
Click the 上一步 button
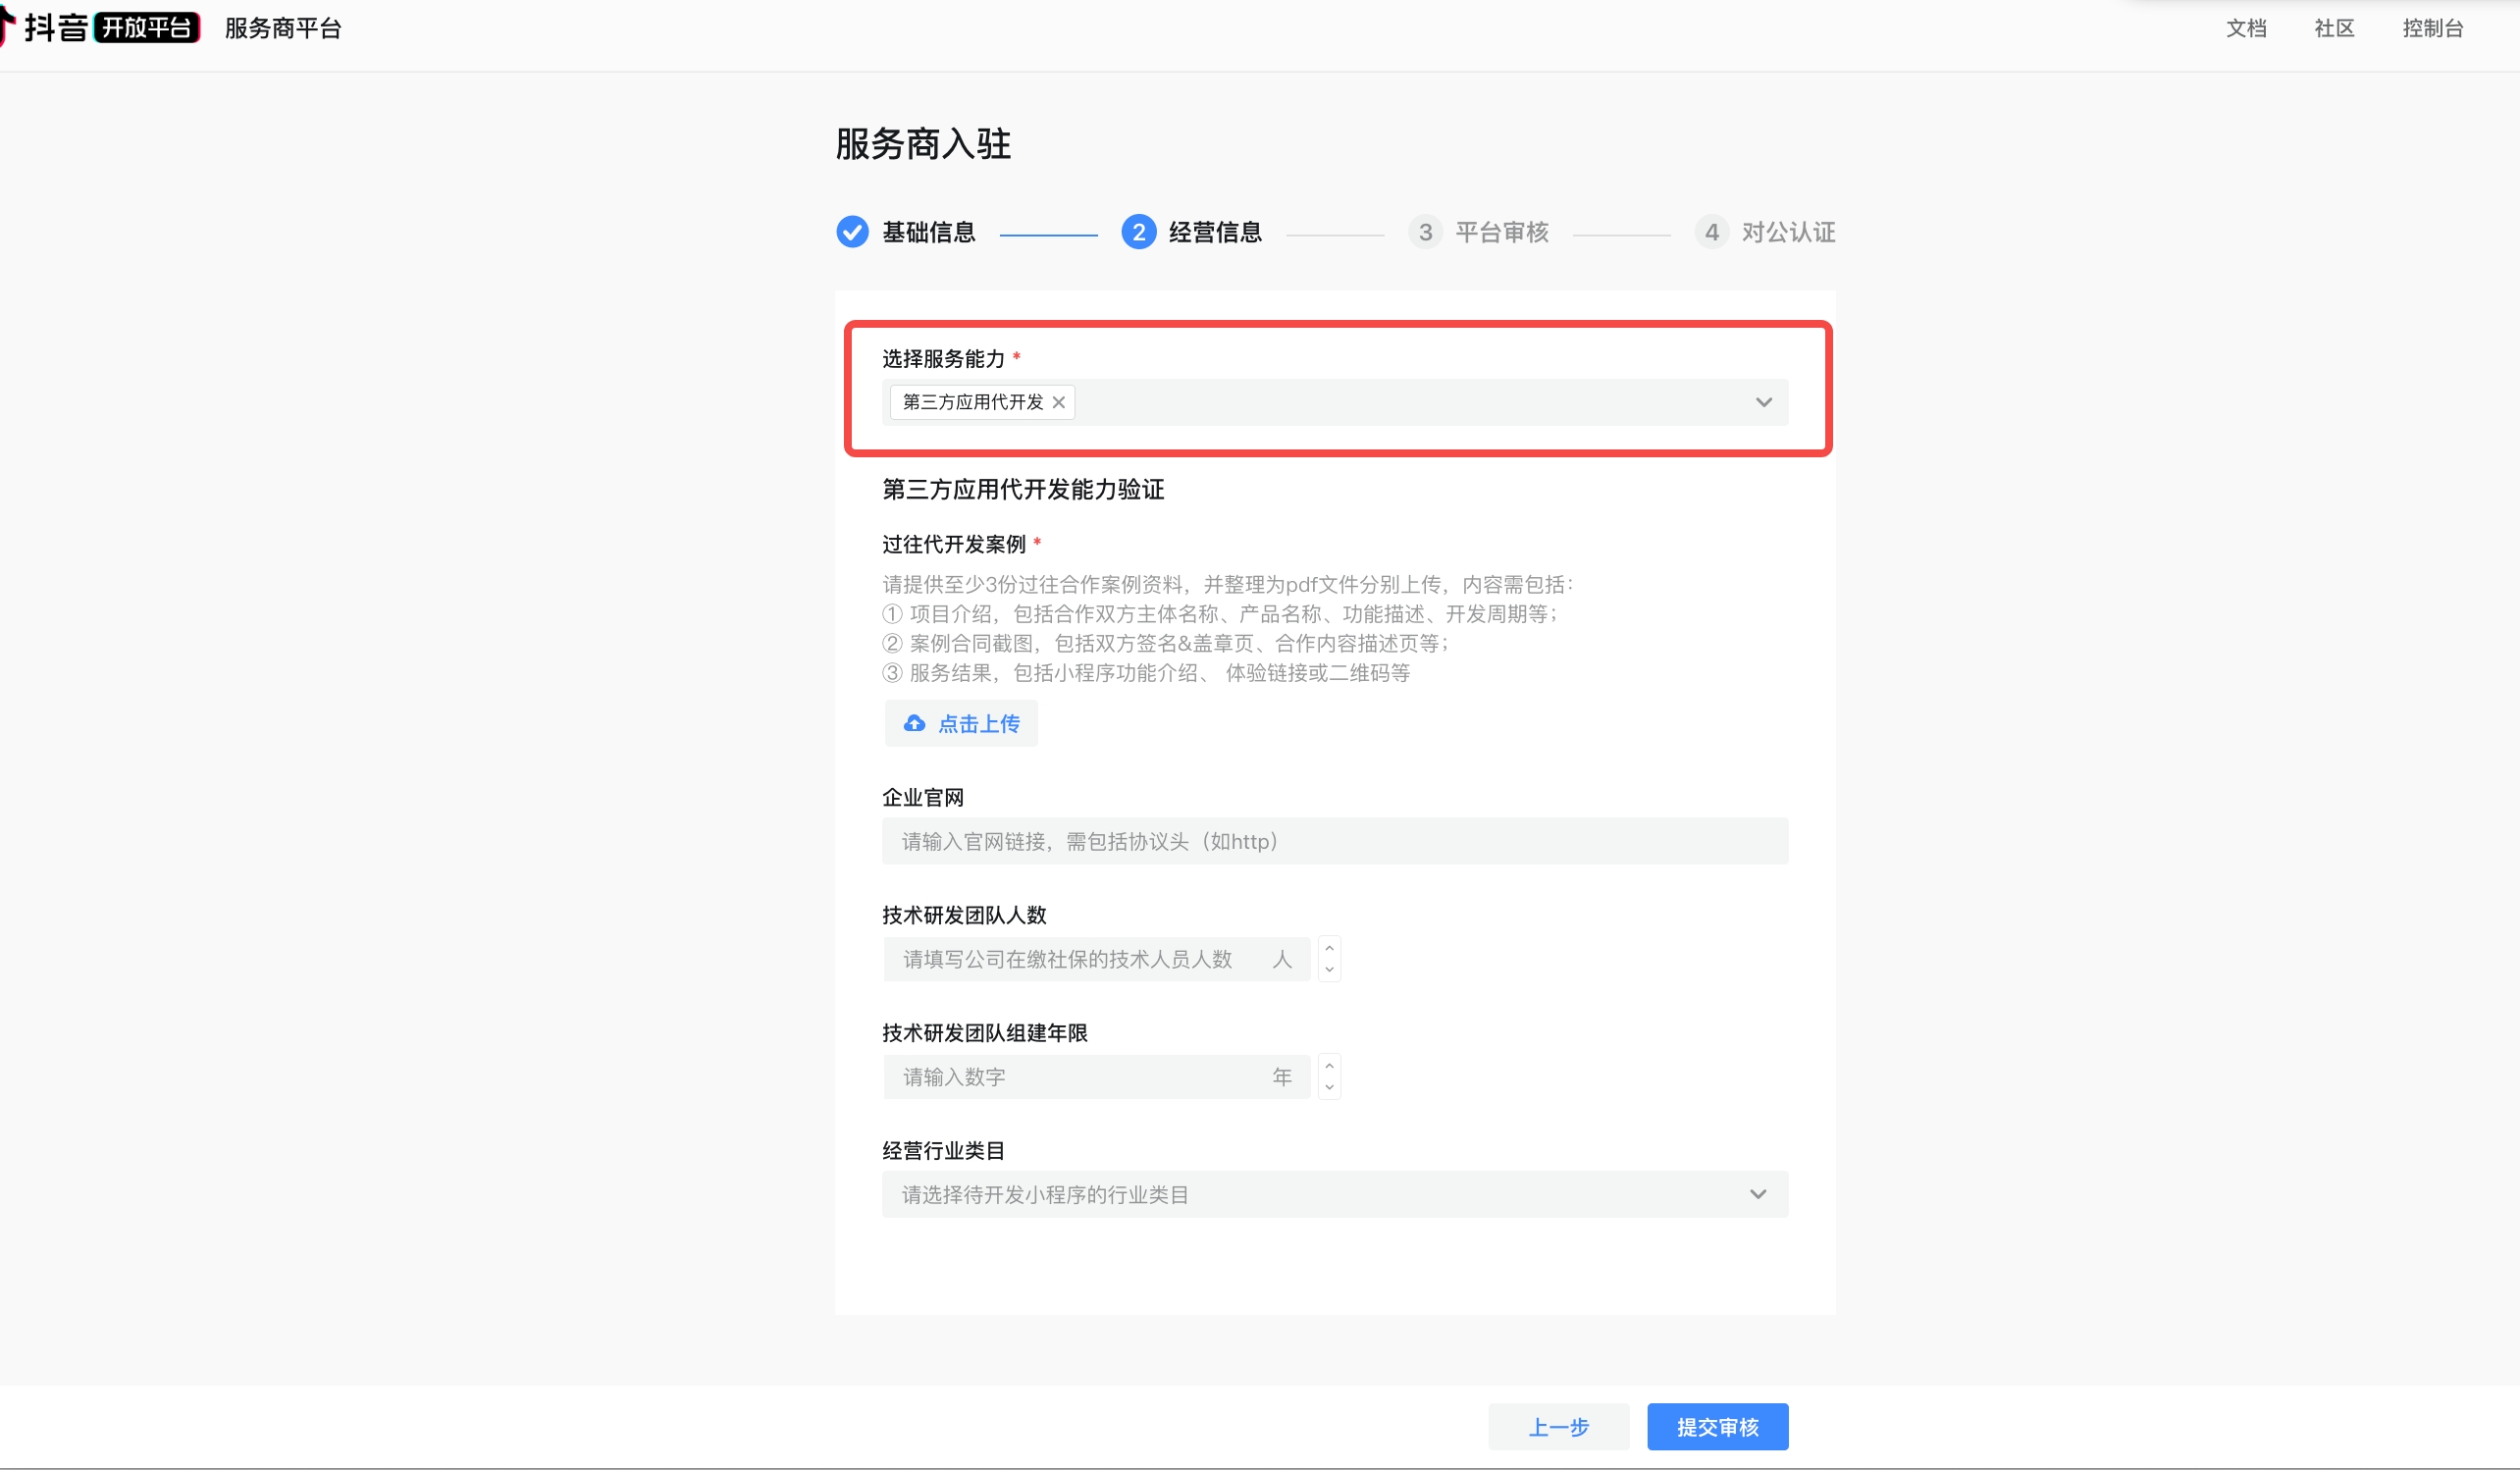click(1559, 1427)
